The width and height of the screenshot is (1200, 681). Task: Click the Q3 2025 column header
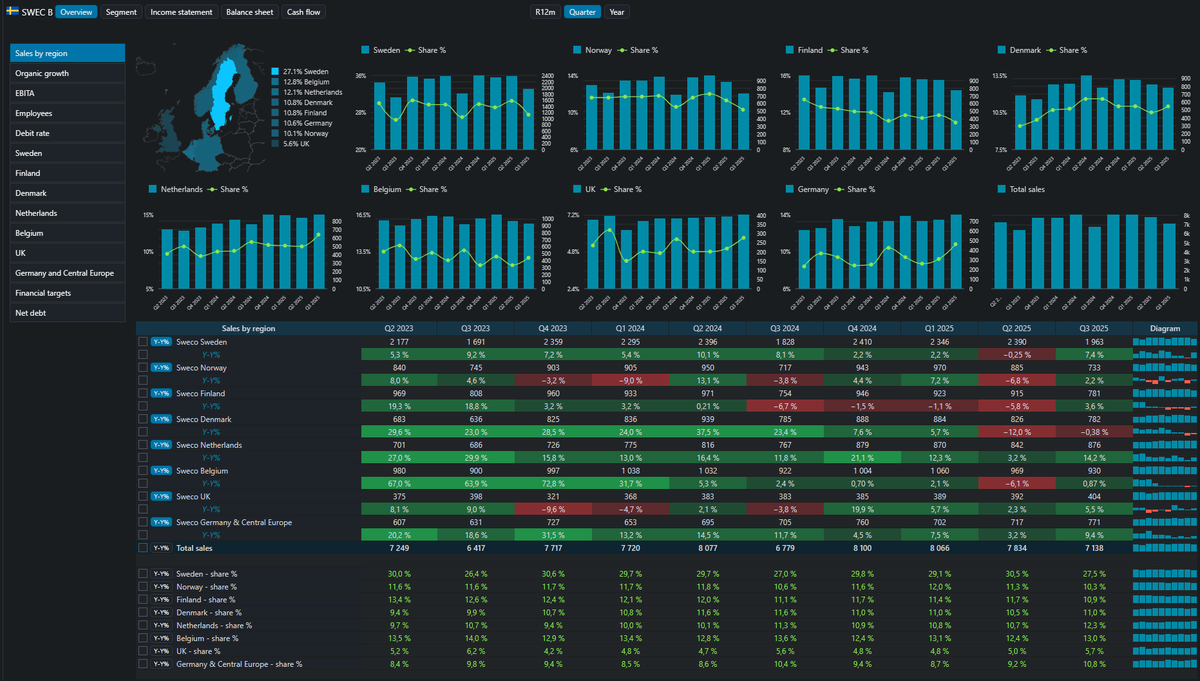click(x=1094, y=328)
